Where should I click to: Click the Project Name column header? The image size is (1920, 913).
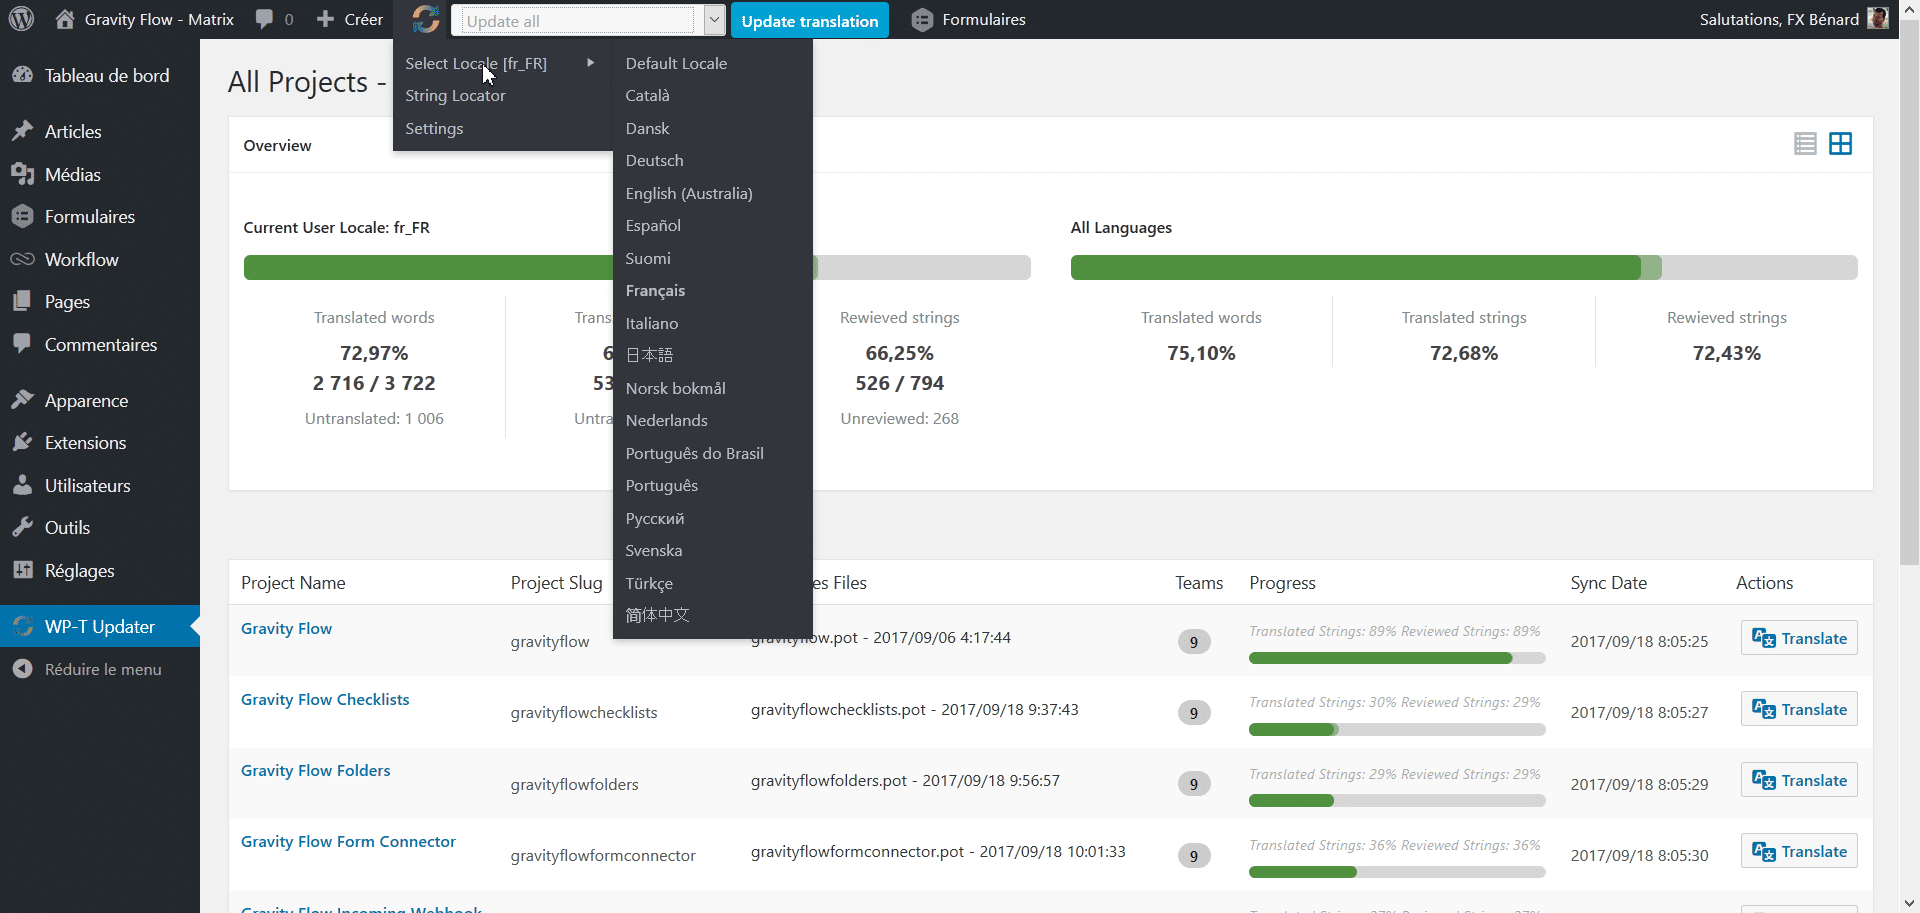click(x=293, y=583)
